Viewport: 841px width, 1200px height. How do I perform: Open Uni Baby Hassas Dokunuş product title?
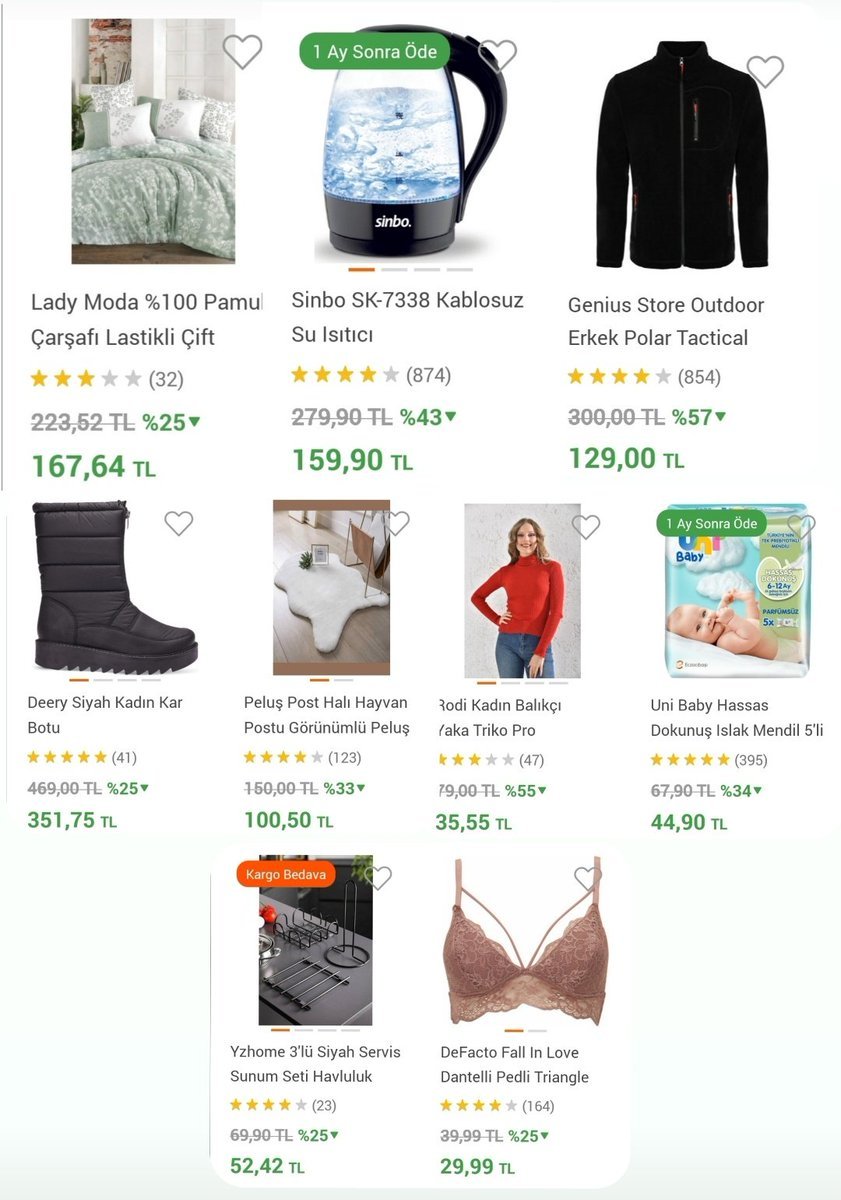737,717
